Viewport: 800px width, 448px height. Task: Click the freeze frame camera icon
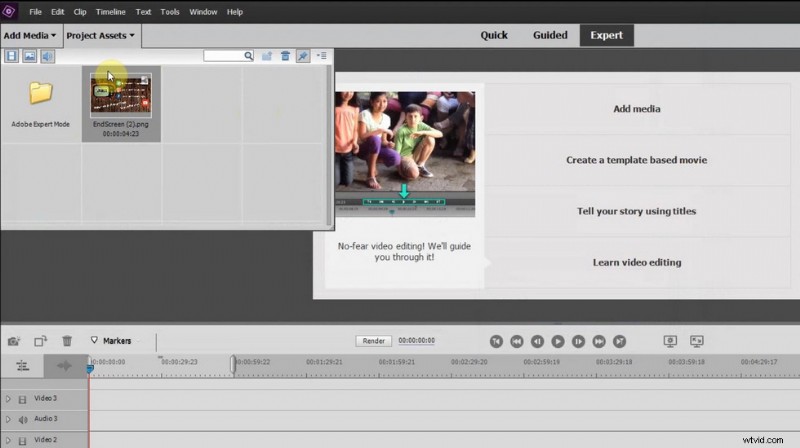point(14,341)
